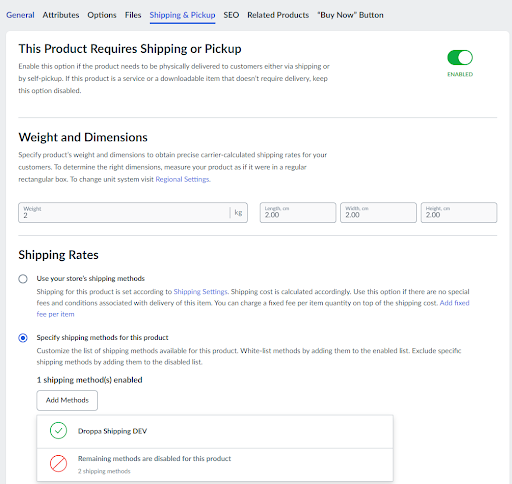This screenshot has width=512, height=484.
Task: Follow the Regional Settings link
Action: [183, 179]
